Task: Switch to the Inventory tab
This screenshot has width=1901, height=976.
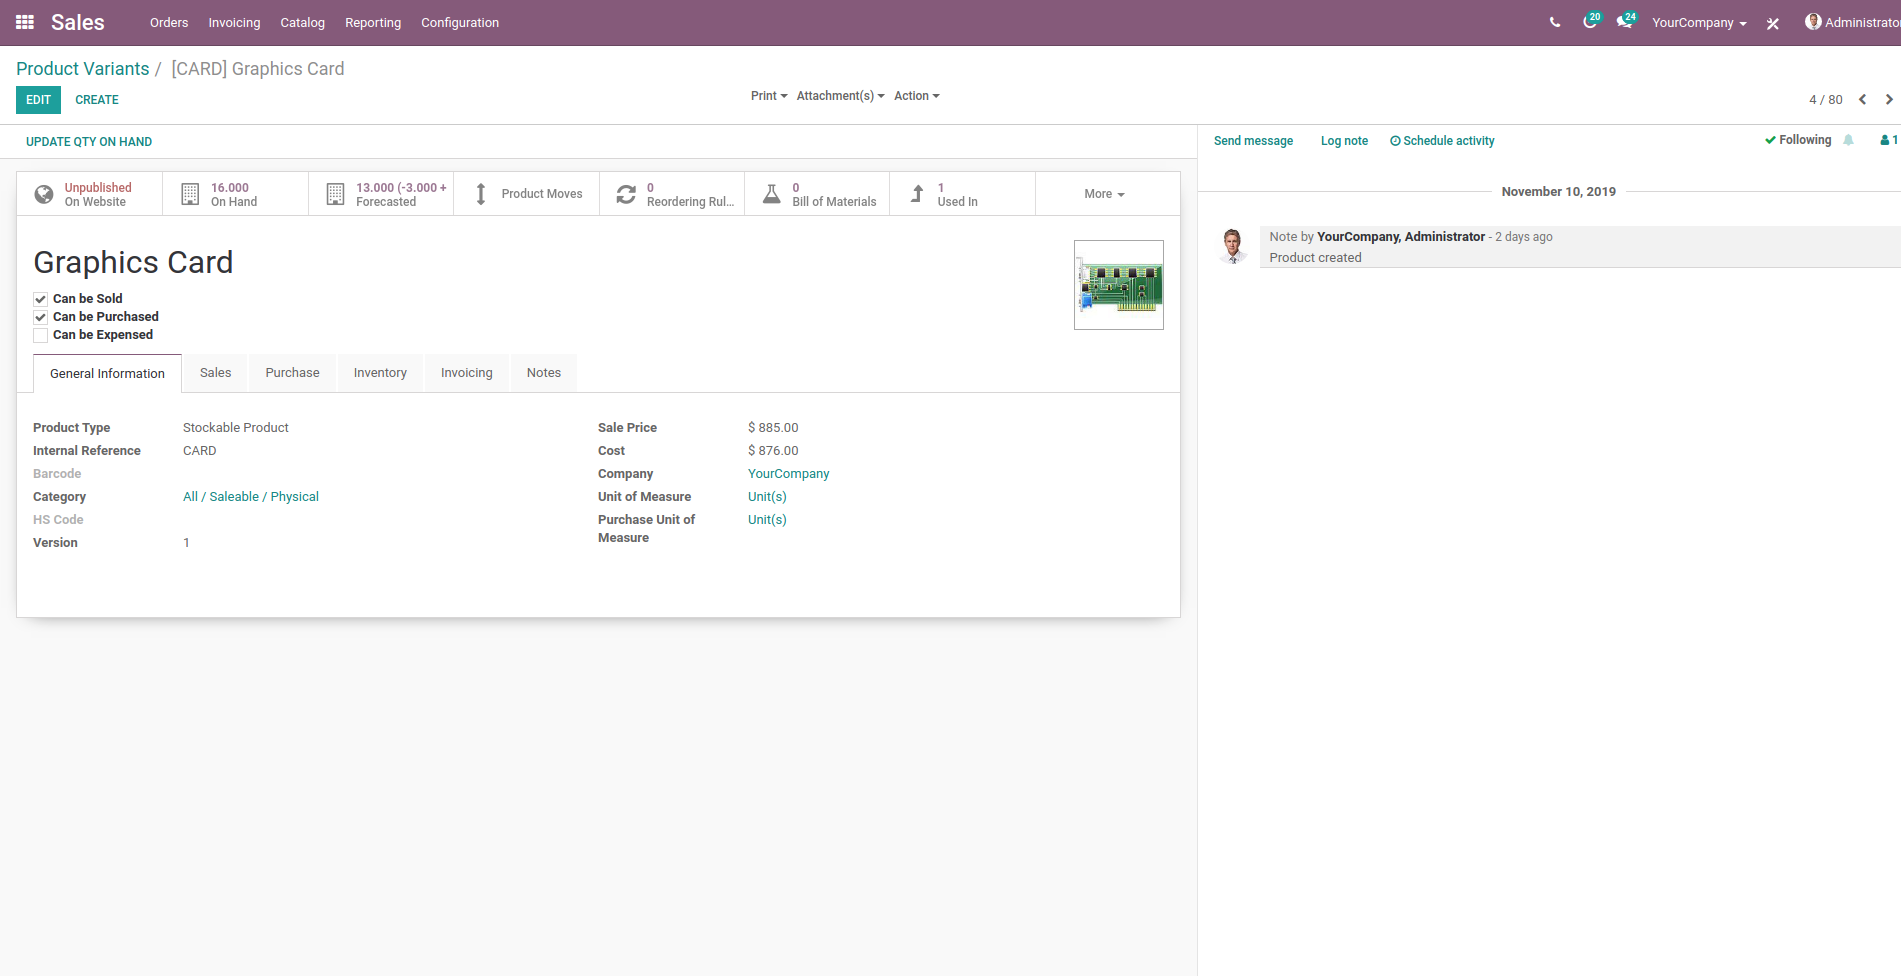Action: coord(380,372)
